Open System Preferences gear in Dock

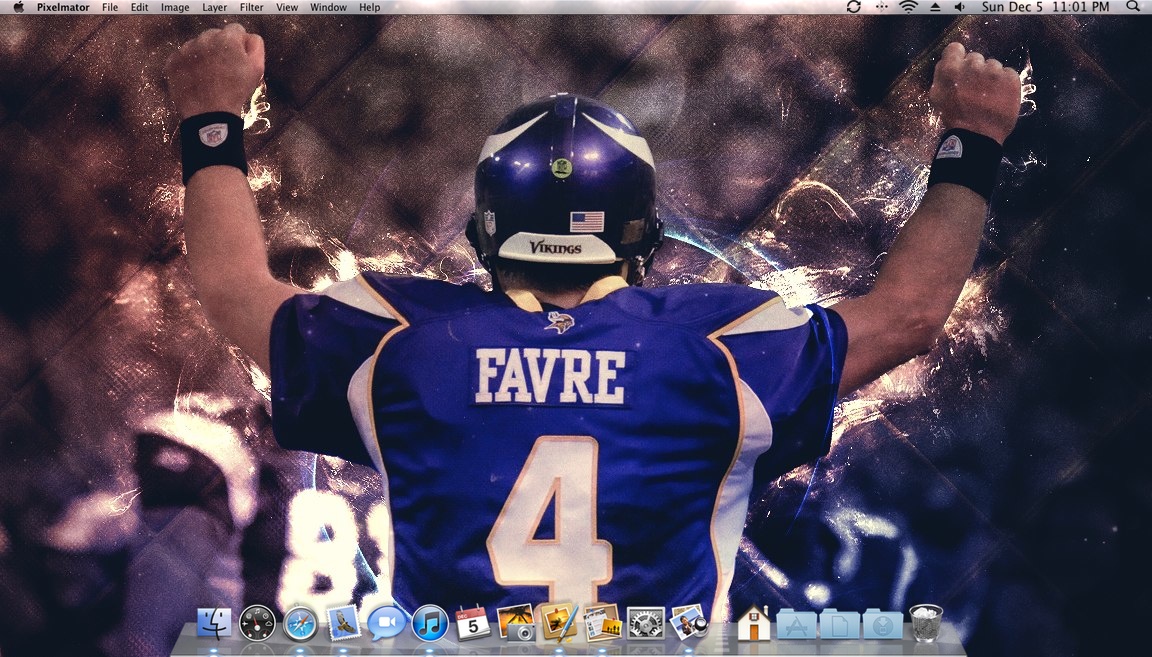(646, 623)
